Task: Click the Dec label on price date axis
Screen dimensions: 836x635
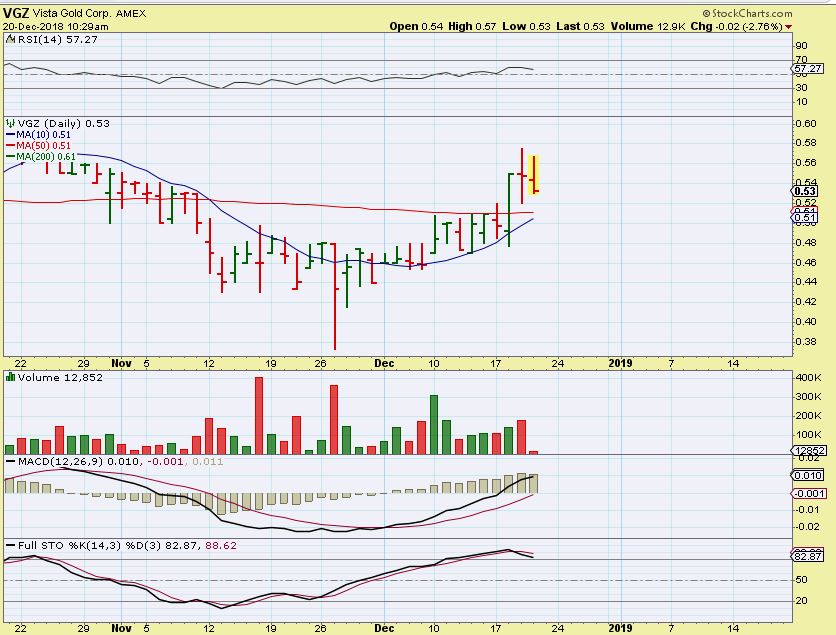Action: point(384,364)
